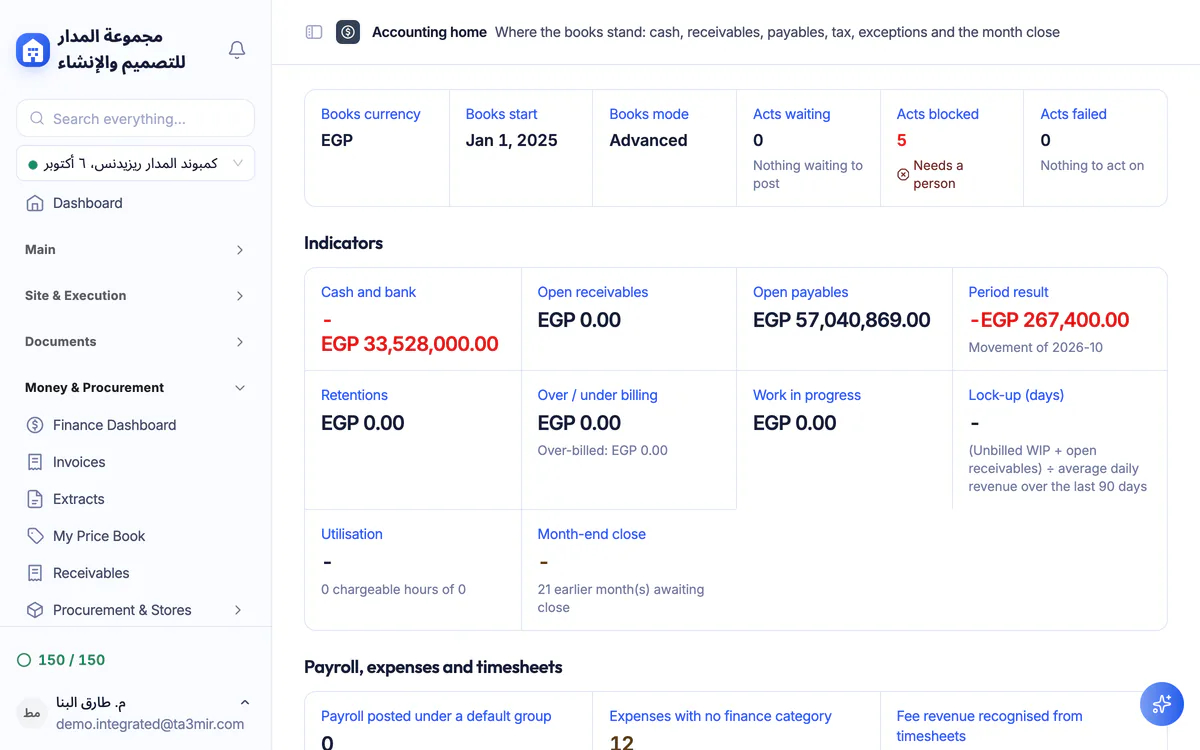Viewport: 1200px width, 750px height.
Task: Click the Dashboard house icon
Action: coord(35,203)
